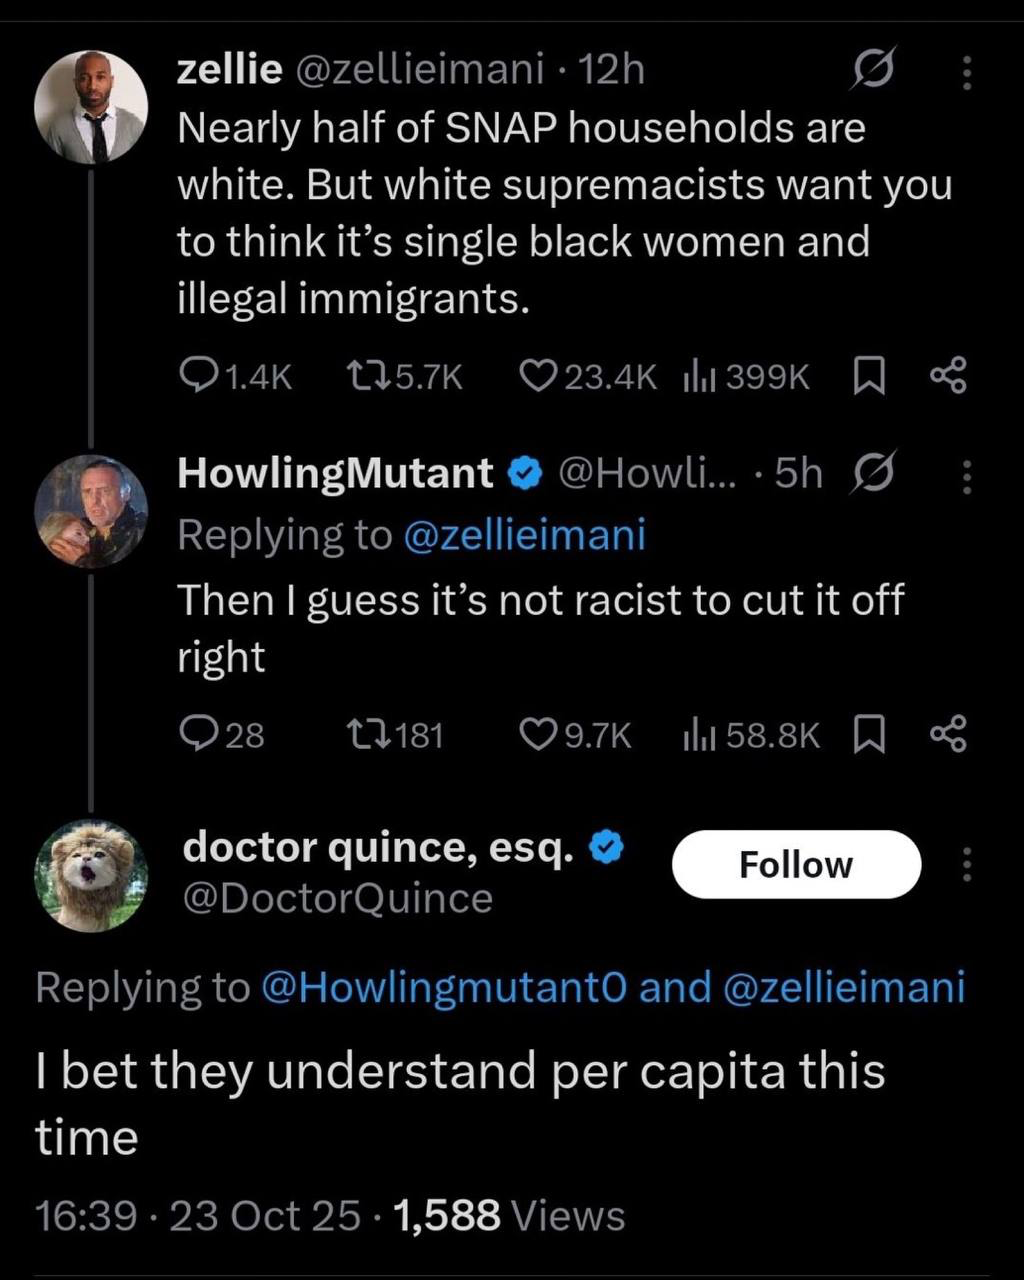The height and width of the screenshot is (1280, 1024).
Task: Open more options beside Follow button
Action: [x=966, y=865]
